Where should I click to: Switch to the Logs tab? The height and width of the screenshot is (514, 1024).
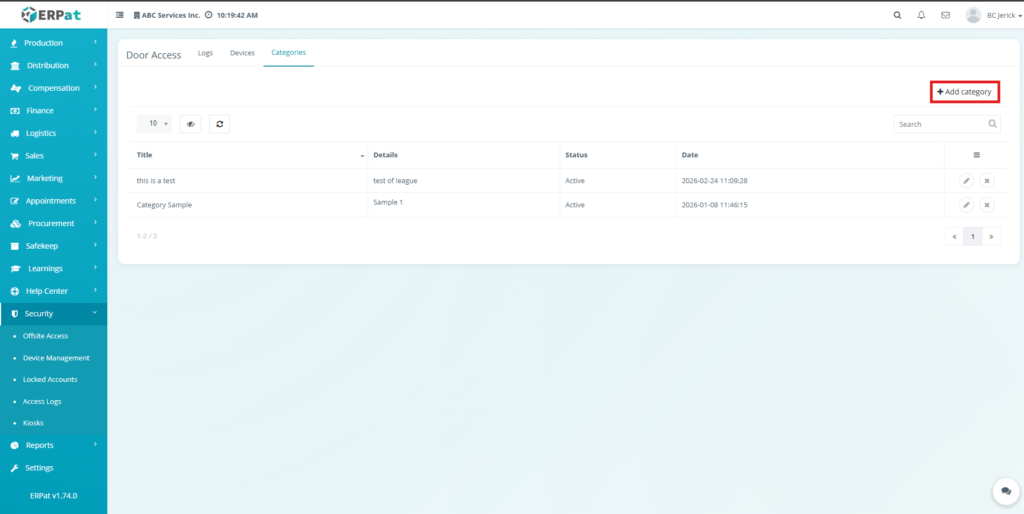[x=205, y=53]
